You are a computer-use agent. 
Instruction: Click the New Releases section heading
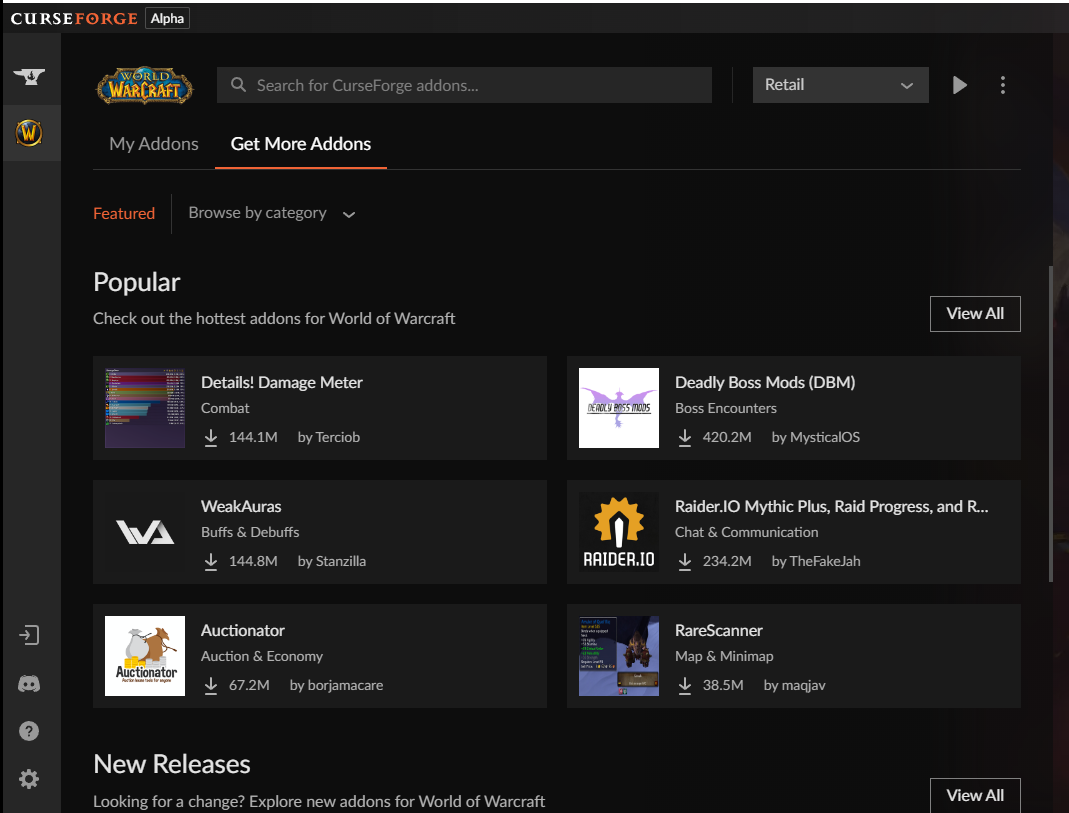172,764
